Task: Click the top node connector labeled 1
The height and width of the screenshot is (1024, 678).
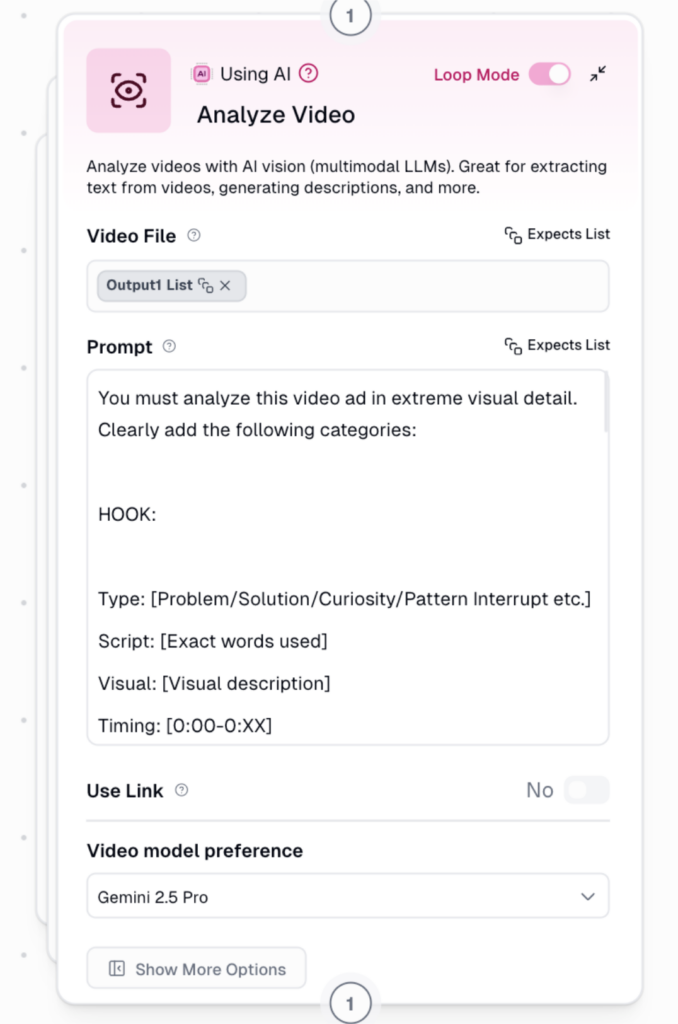Action: point(349,15)
